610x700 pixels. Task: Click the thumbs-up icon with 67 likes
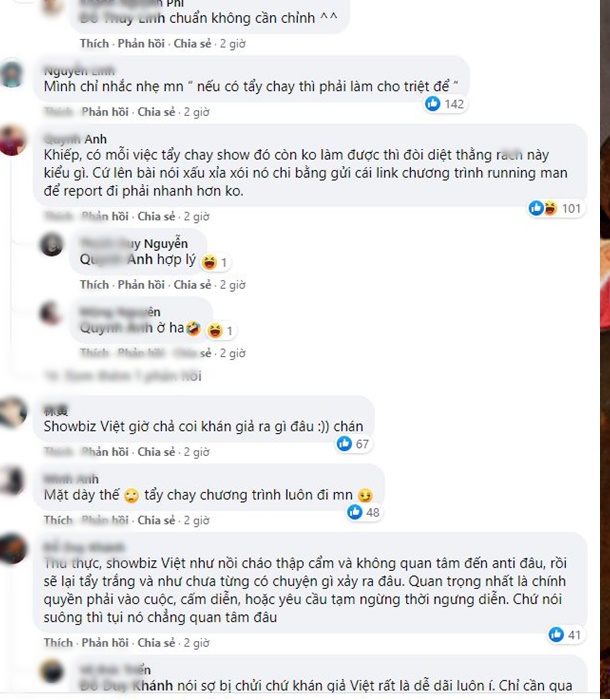click(344, 444)
